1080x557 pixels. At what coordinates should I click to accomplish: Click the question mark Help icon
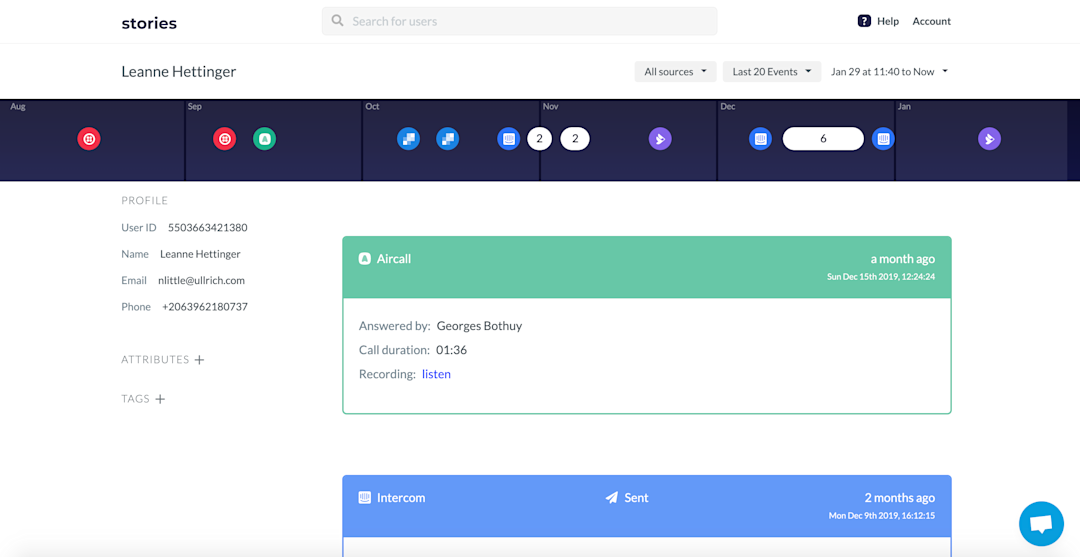click(x=864, y=21)
